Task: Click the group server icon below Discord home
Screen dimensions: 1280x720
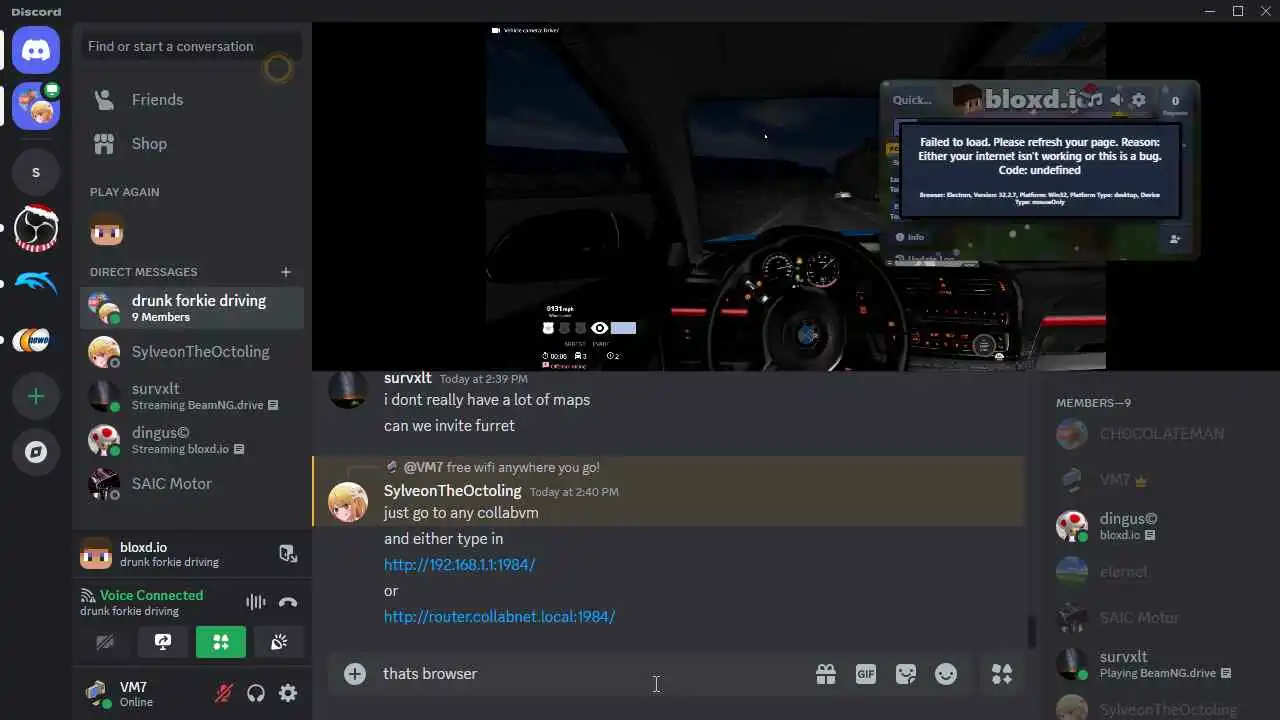Action: coord(36,106)
